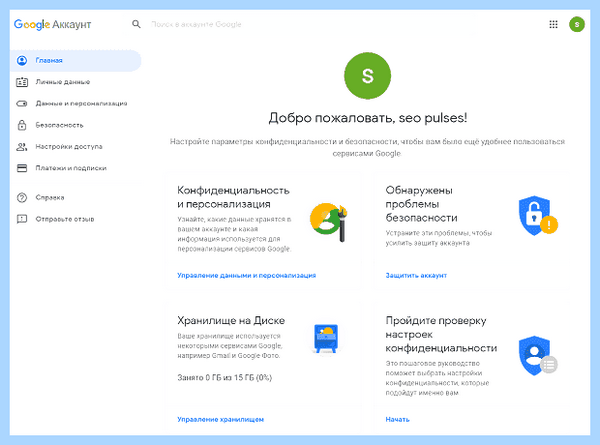The height and width of the screenshot is (445, 600).
Task: Open Управление данными и персонализация link
Action: [x=246, y=275]
